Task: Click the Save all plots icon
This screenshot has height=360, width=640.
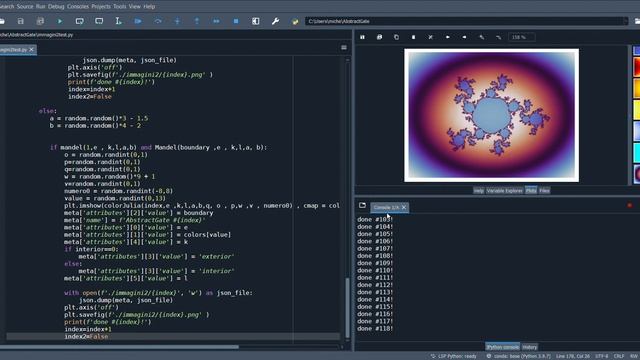Action: pos(380,37)
